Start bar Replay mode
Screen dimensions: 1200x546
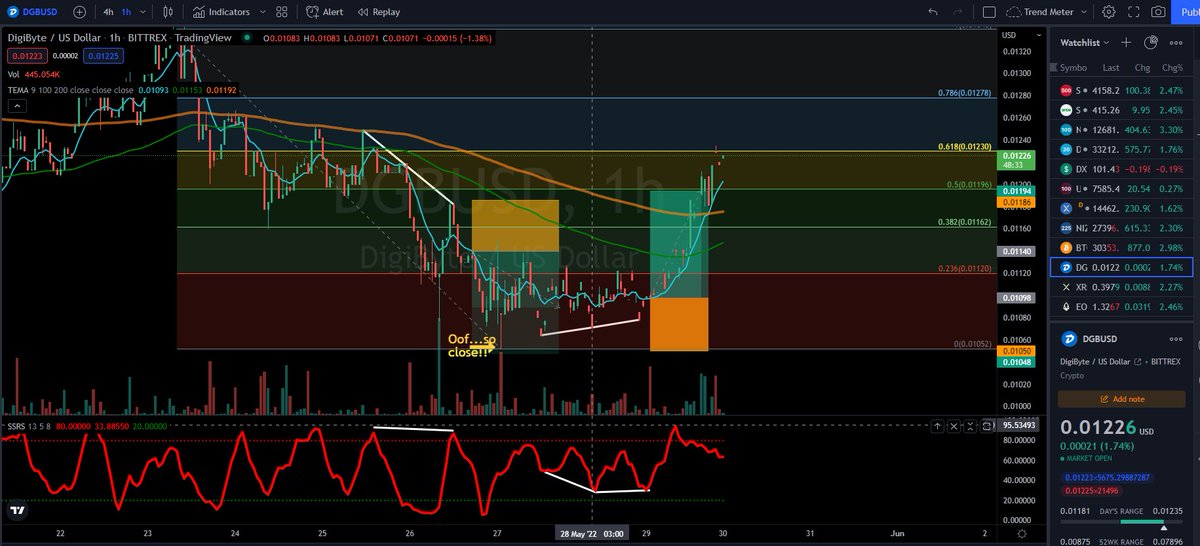coord(377,12)
